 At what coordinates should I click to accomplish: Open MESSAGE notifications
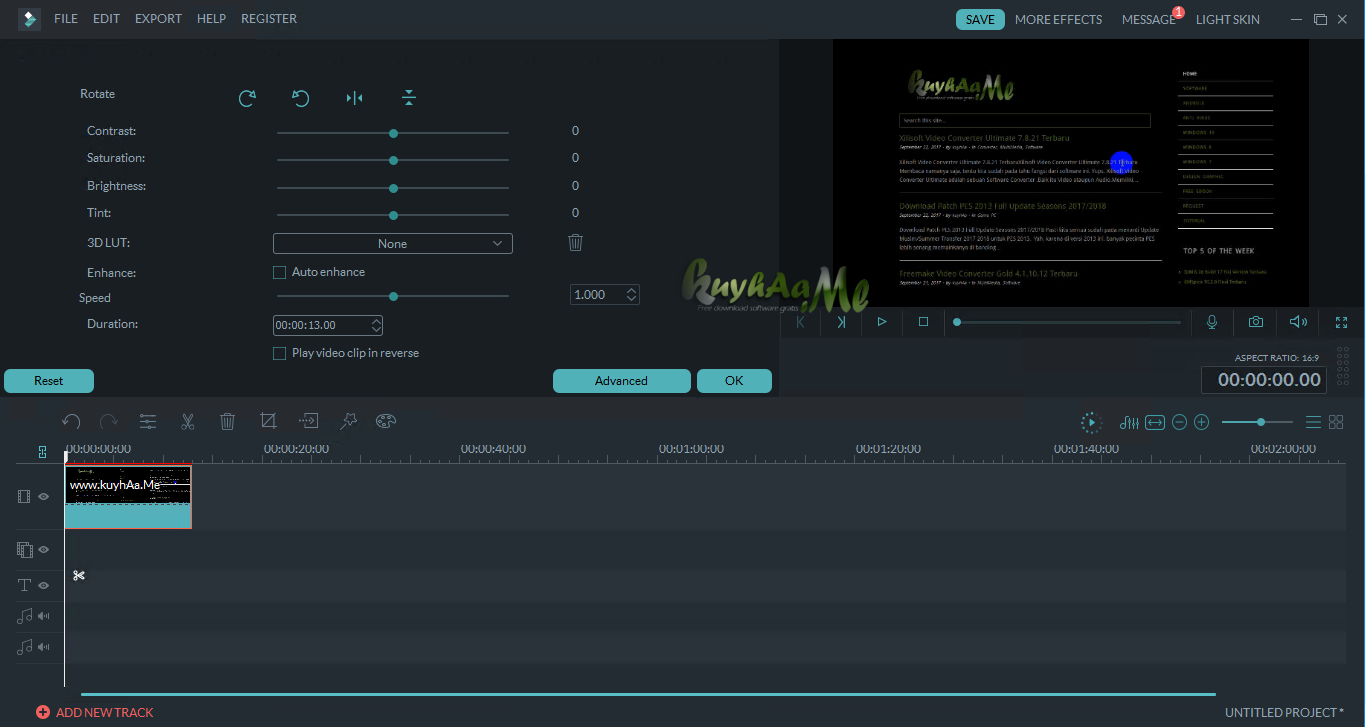pos(1149,19)
